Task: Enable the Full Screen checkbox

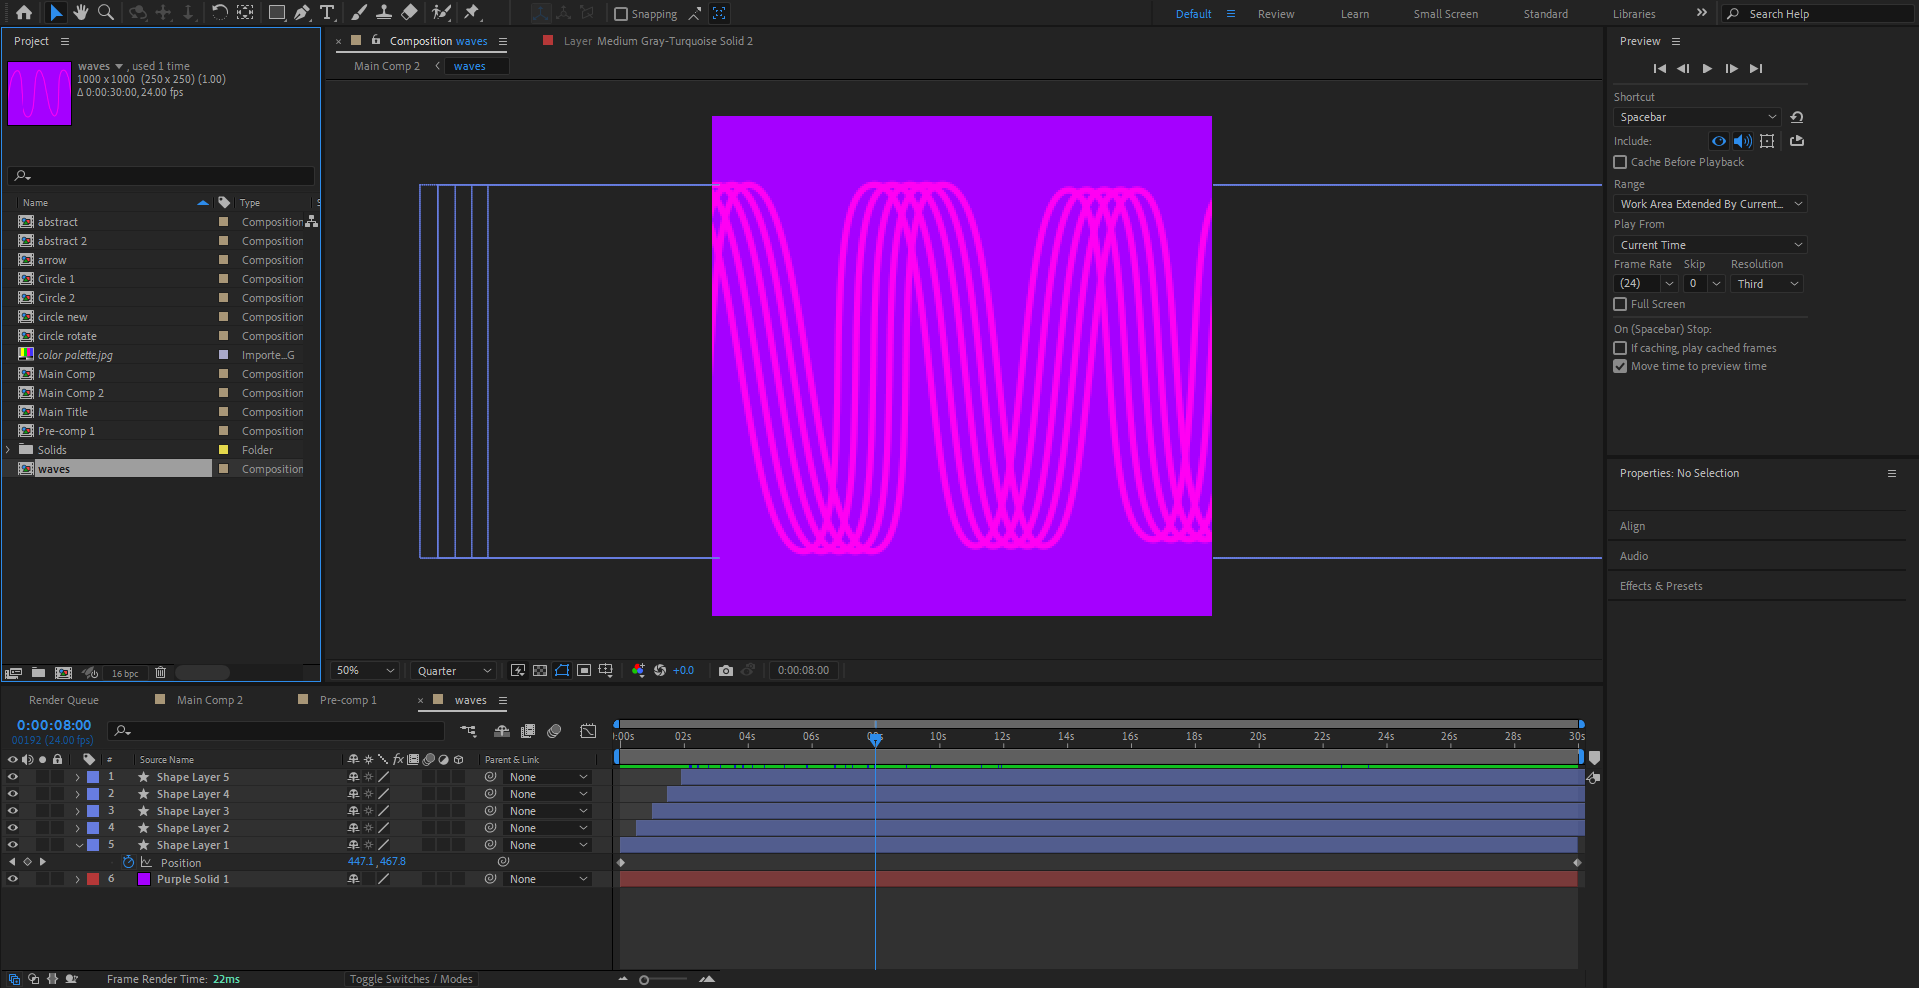Action: [x=1620, y=304]
